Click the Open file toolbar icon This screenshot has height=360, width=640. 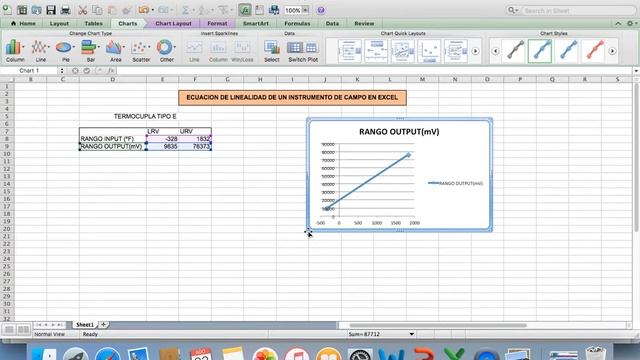pyautogui.click(x=36, y=10)
